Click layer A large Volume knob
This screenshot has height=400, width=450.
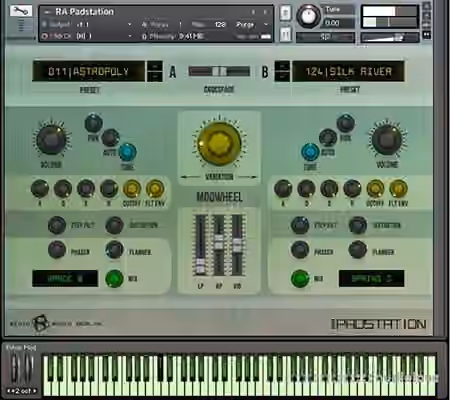51,139
